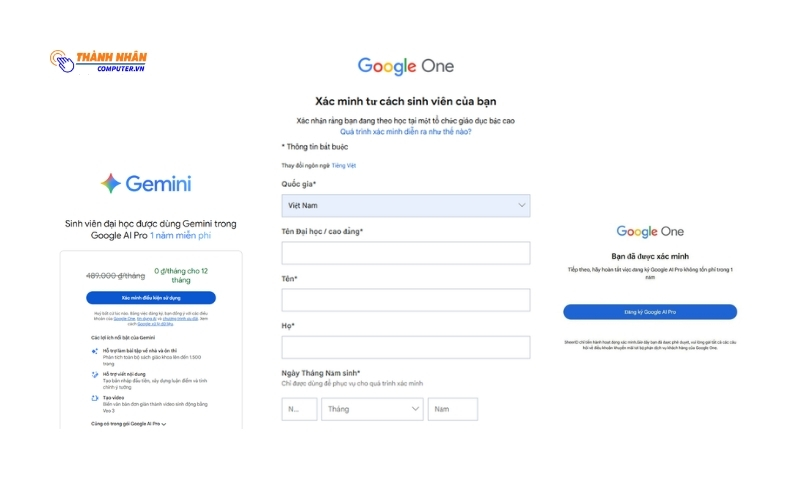The image size is (800, 500).
Task: Open the Quốc gia country dropdown
Action: 405,205
